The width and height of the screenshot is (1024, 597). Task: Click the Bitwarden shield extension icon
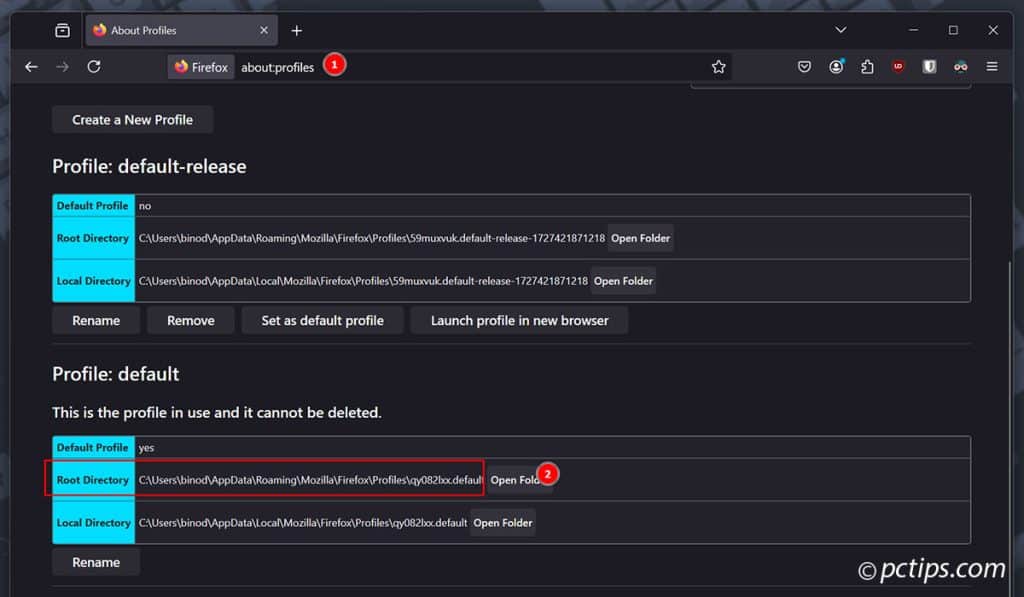[929, 67]
